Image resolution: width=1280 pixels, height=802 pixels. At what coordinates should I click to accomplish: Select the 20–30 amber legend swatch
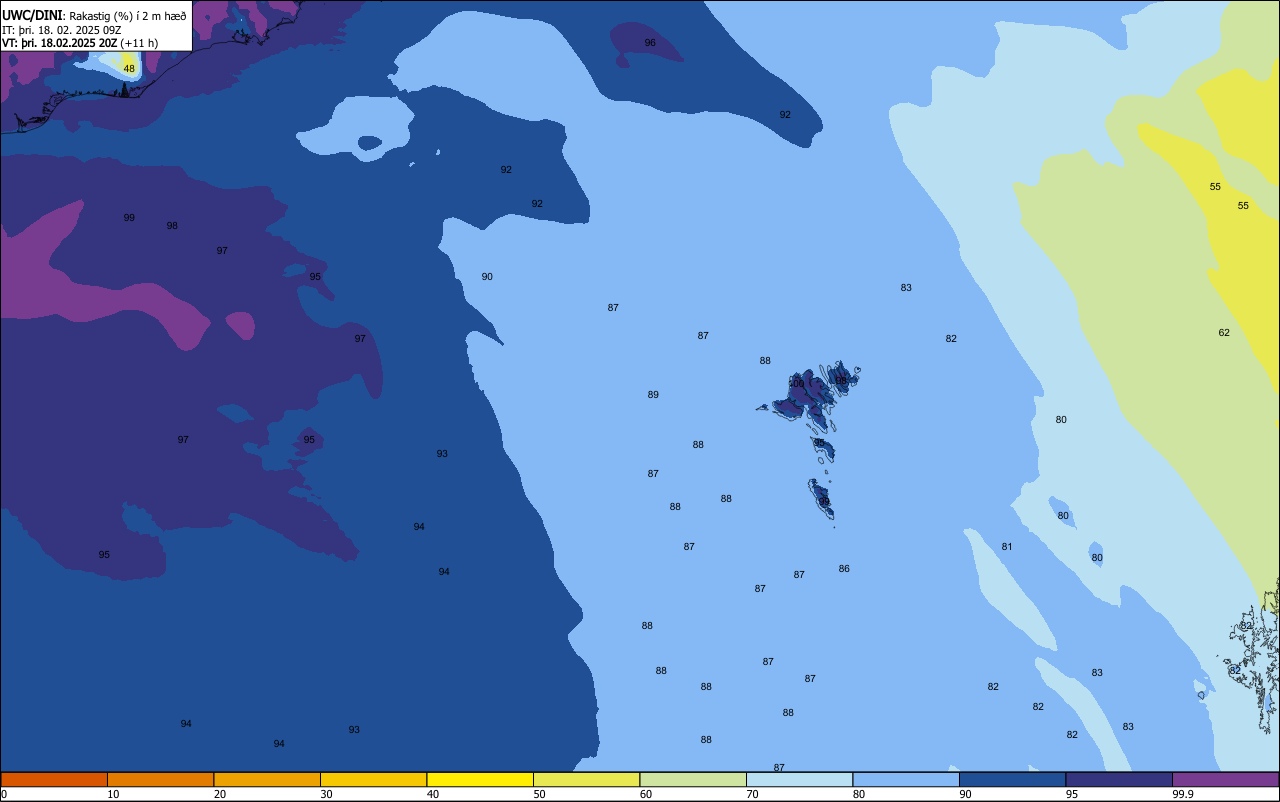(x=267, y=779)
